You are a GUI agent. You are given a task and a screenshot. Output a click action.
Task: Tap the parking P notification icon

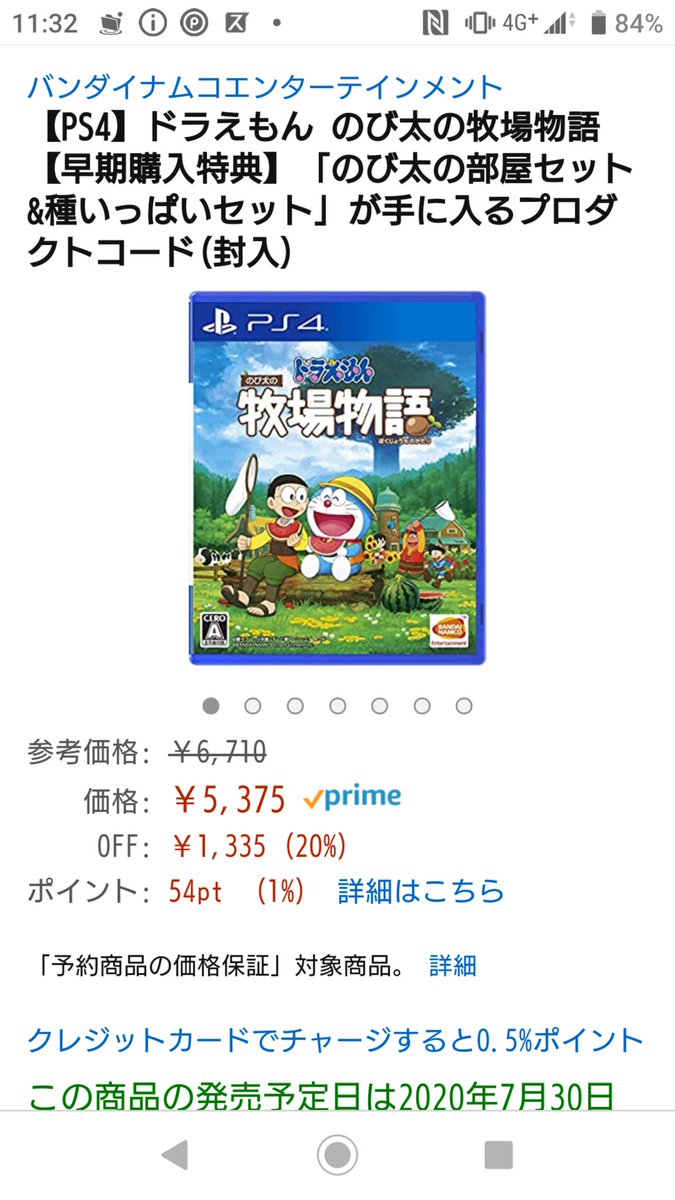click(194, 23)
